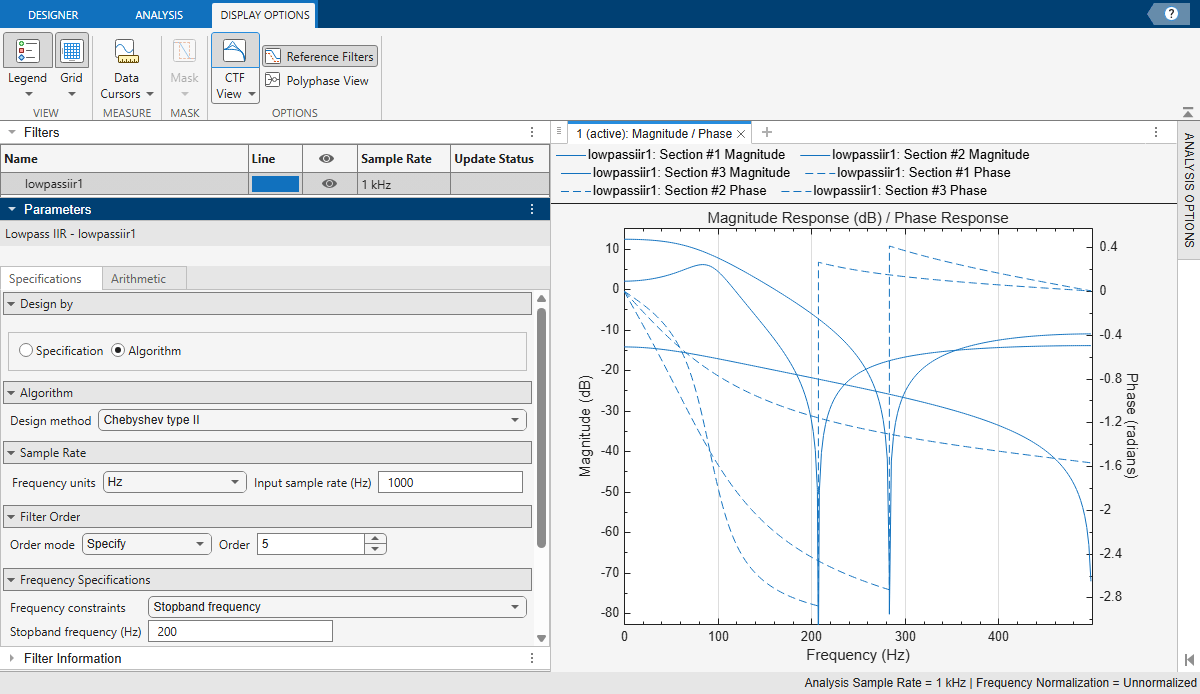Click the Section #2 Magnitude legend entry
This screenshot has height=694, width=1200.
click(x=914, y=155)
